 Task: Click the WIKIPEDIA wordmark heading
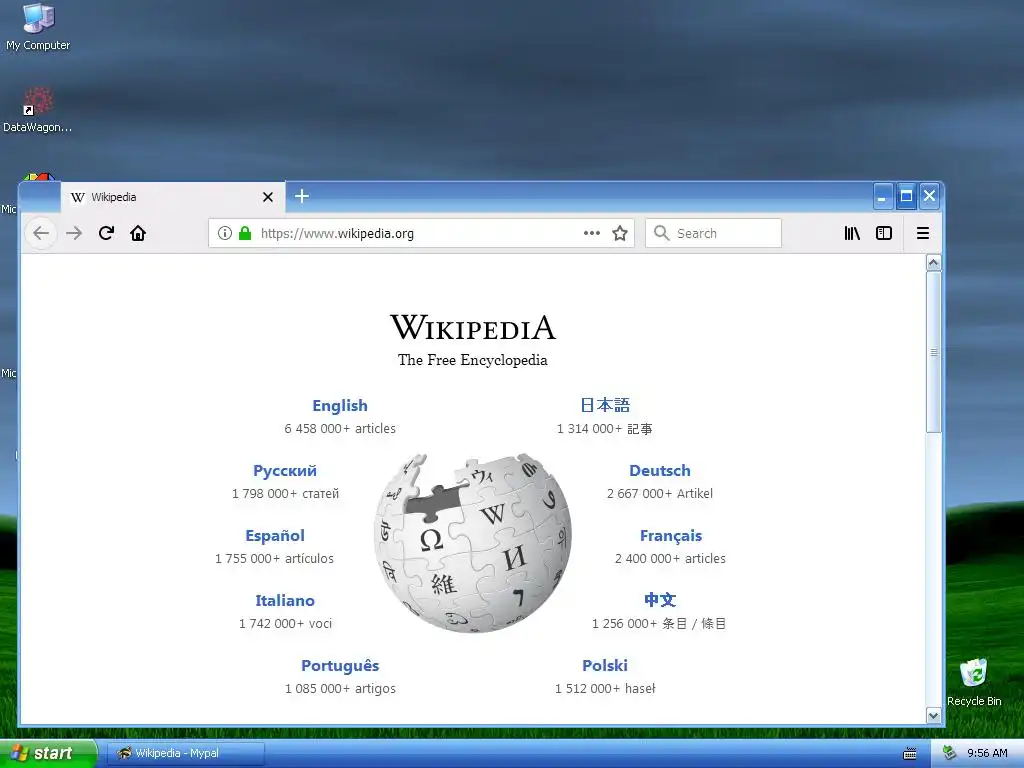473,327
